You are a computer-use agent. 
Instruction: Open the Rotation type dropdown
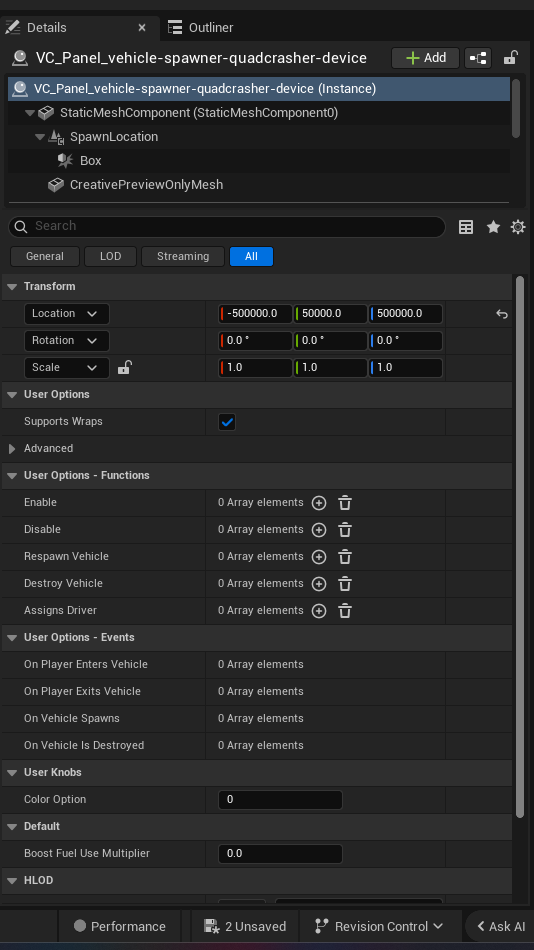tap(67, 340)
